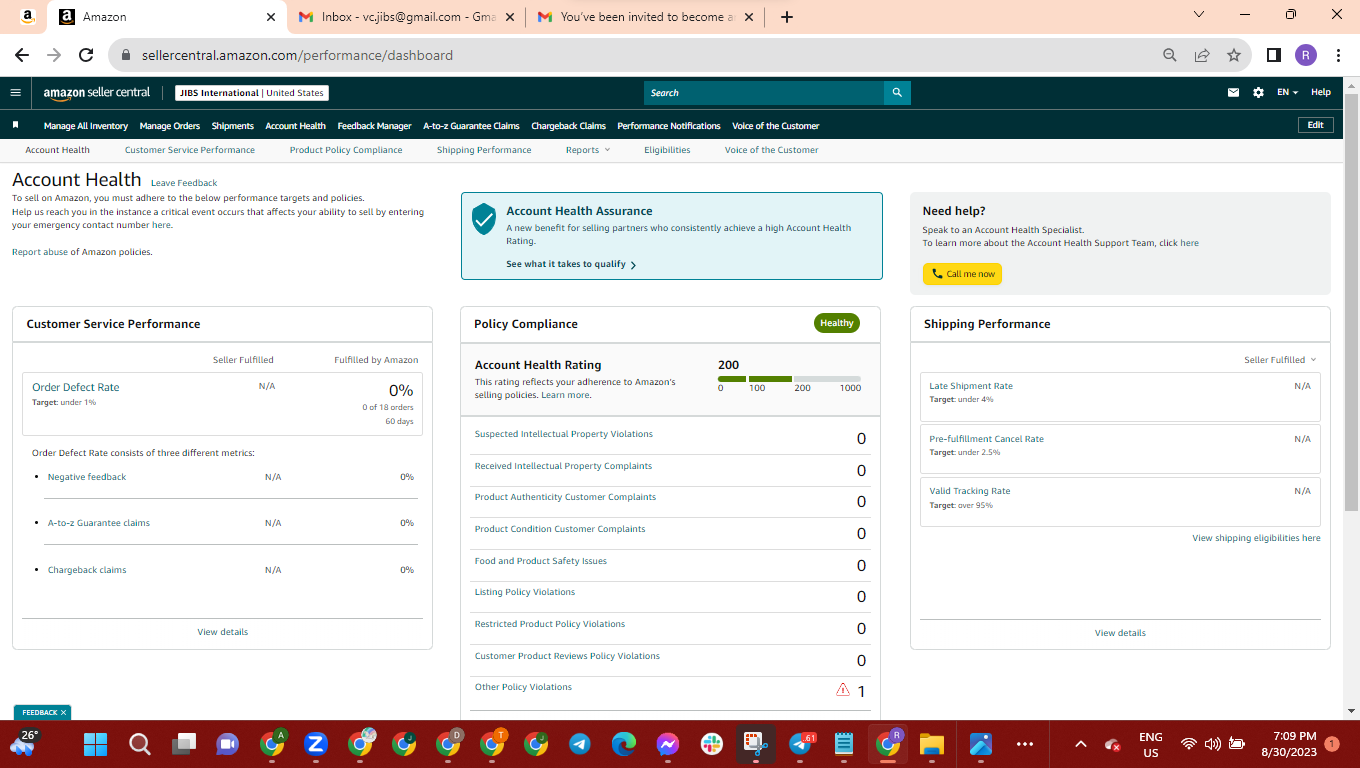Viewport: 1360px width, 768px height.
Task: Open Customer Service Performance tab
Action: (x=190, y=150)
